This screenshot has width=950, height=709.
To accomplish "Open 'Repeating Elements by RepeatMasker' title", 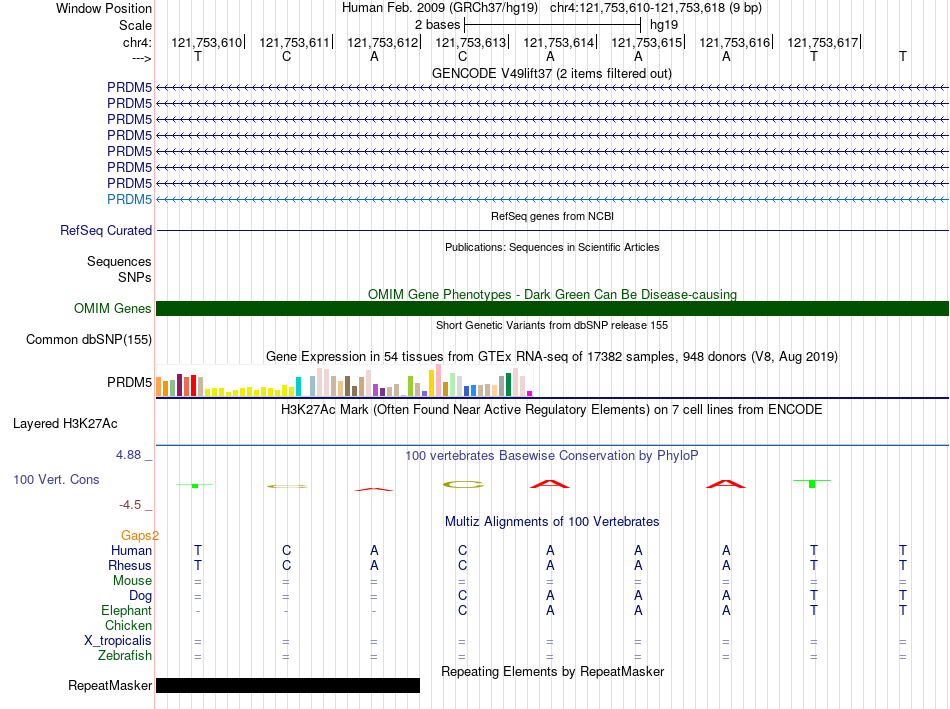I will pyautogui.click(x=552, y=671).
